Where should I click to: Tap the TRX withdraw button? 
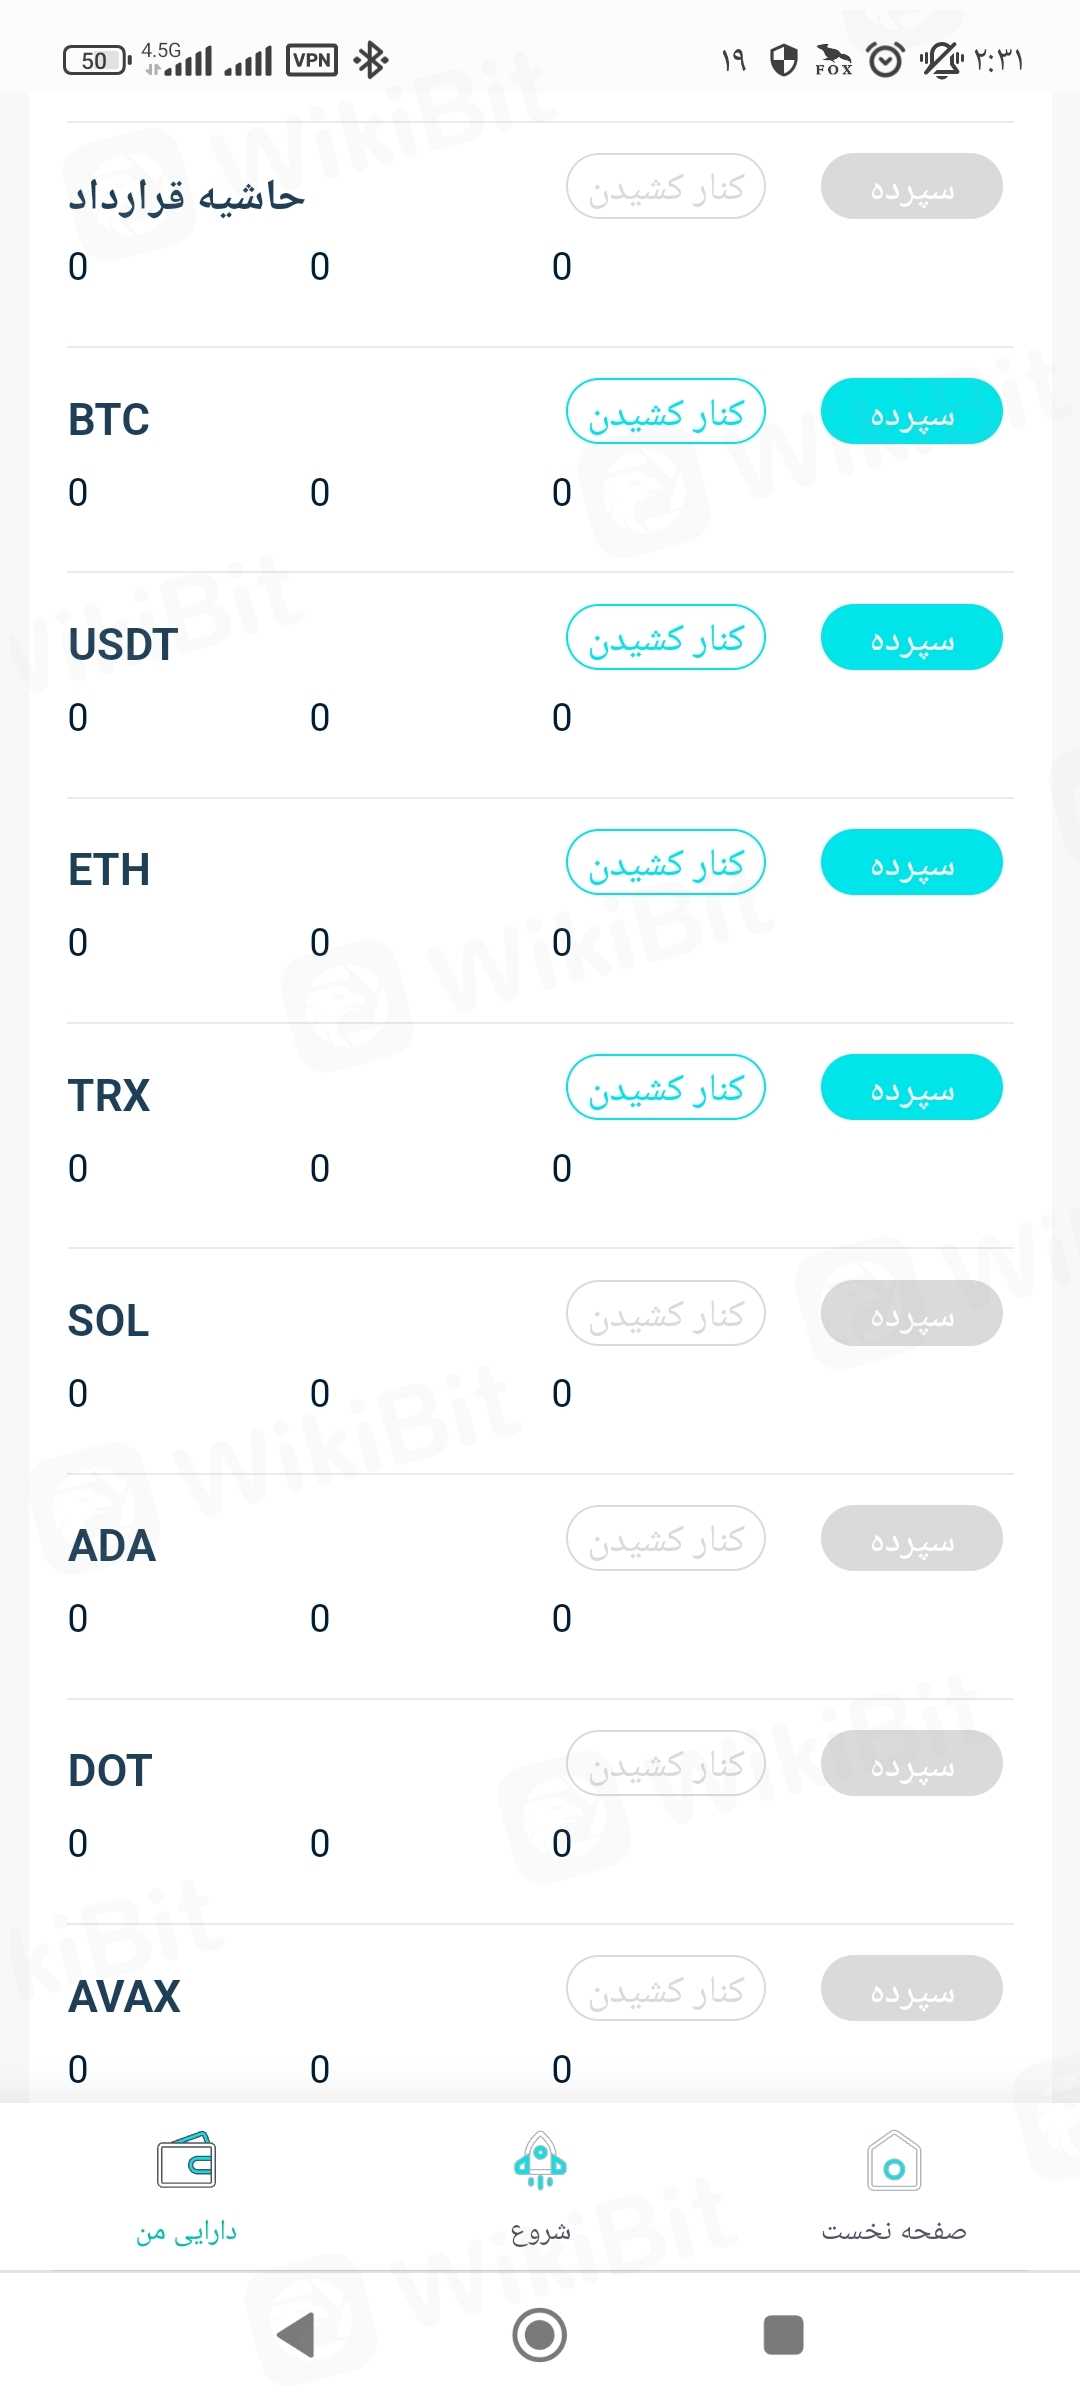coord(665,1087)
